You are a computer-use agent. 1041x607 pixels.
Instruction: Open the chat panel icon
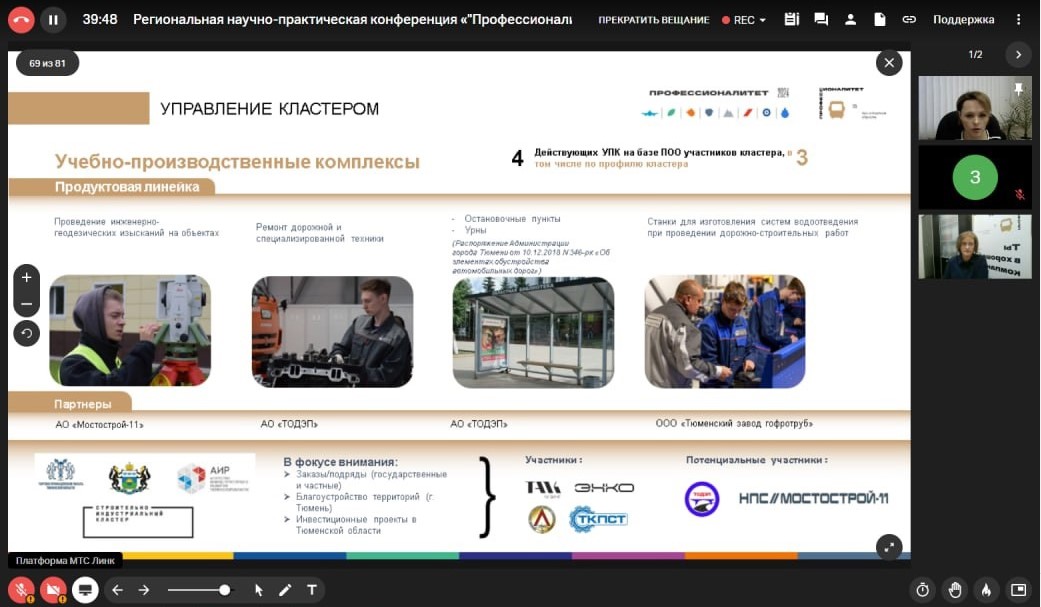point(821,19)
